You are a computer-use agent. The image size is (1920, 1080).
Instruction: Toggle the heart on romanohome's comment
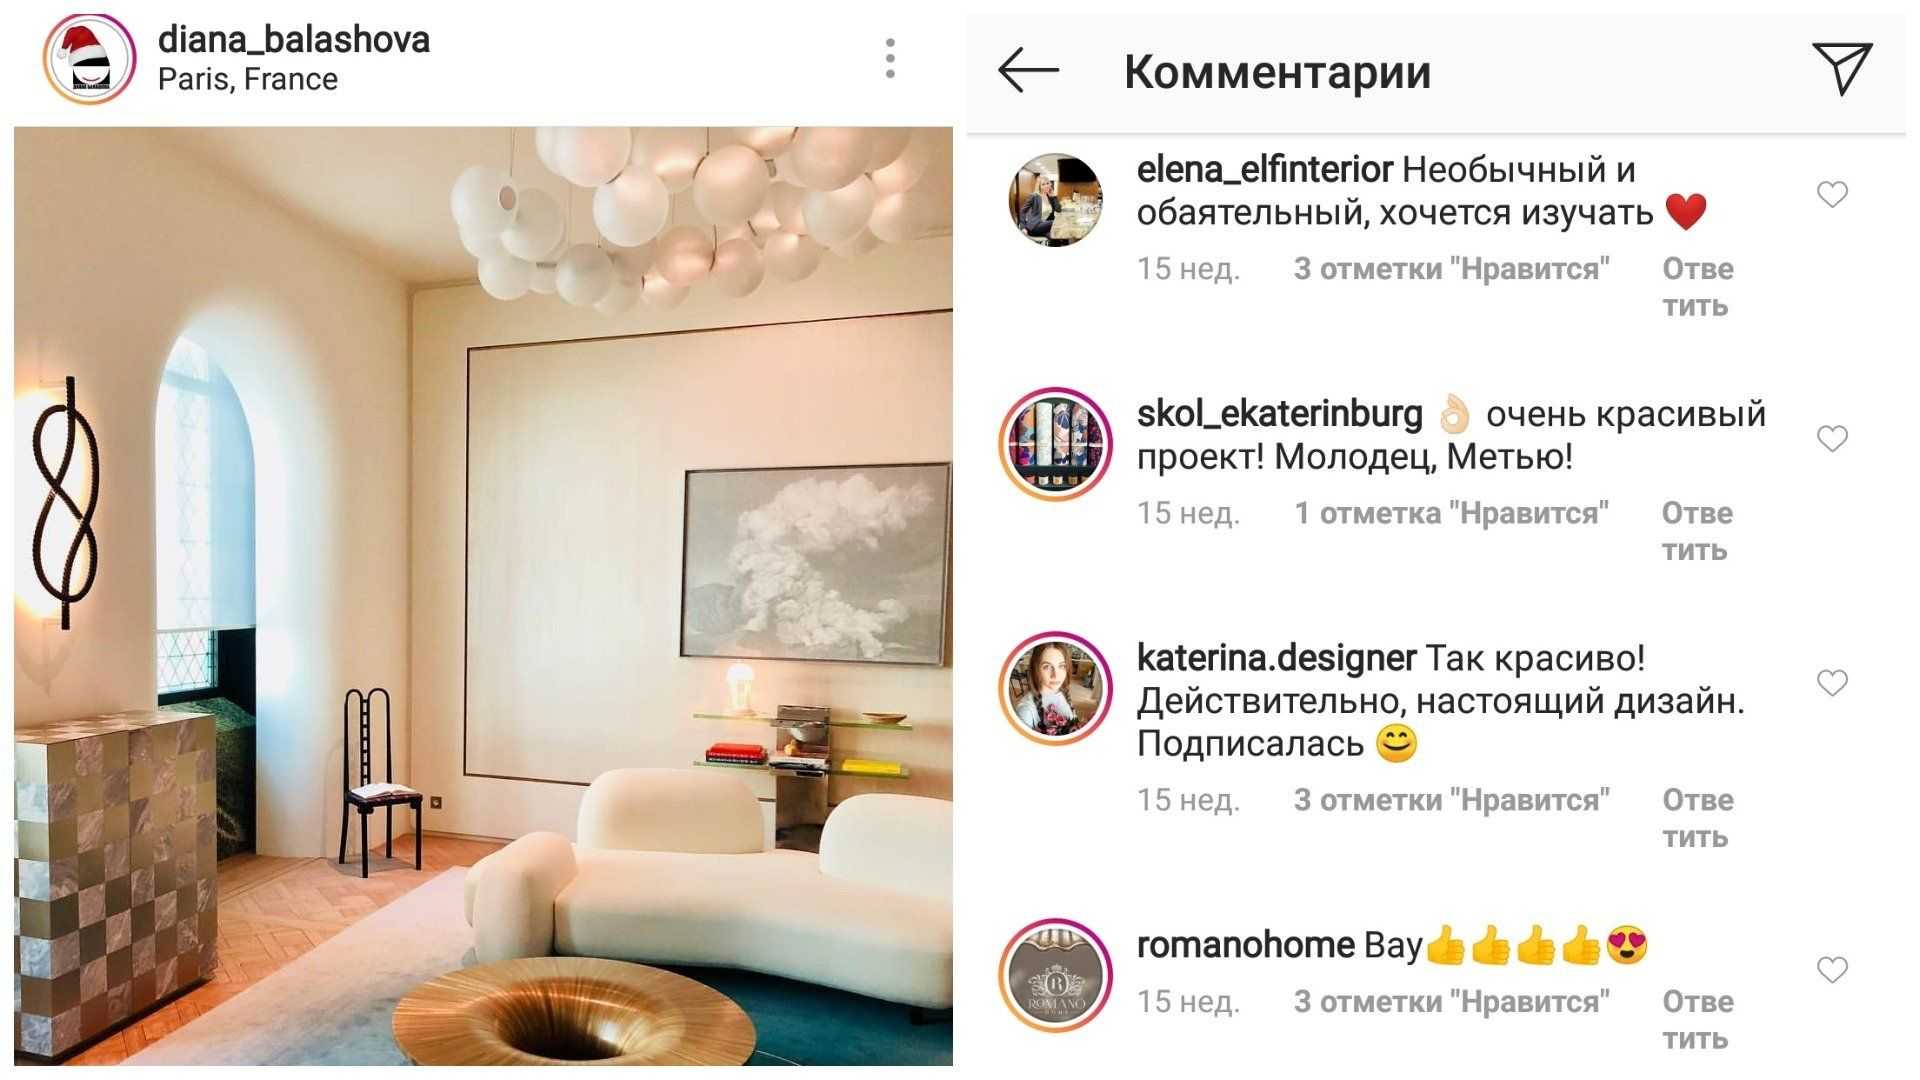click(1832, 969)
